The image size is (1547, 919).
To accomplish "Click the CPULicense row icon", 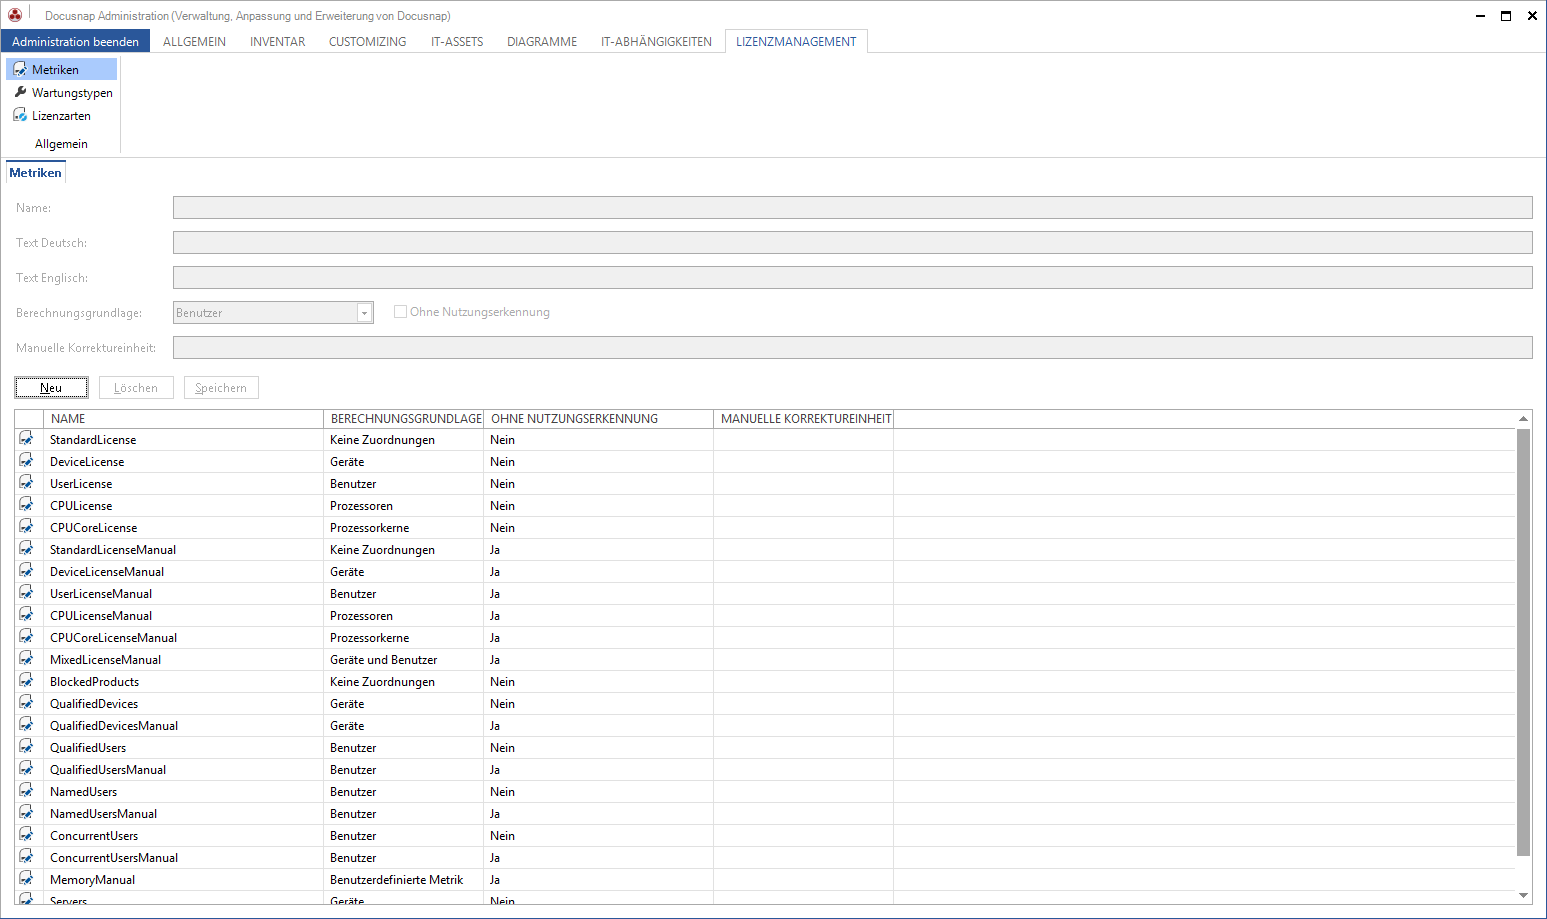I will point(26,505).
